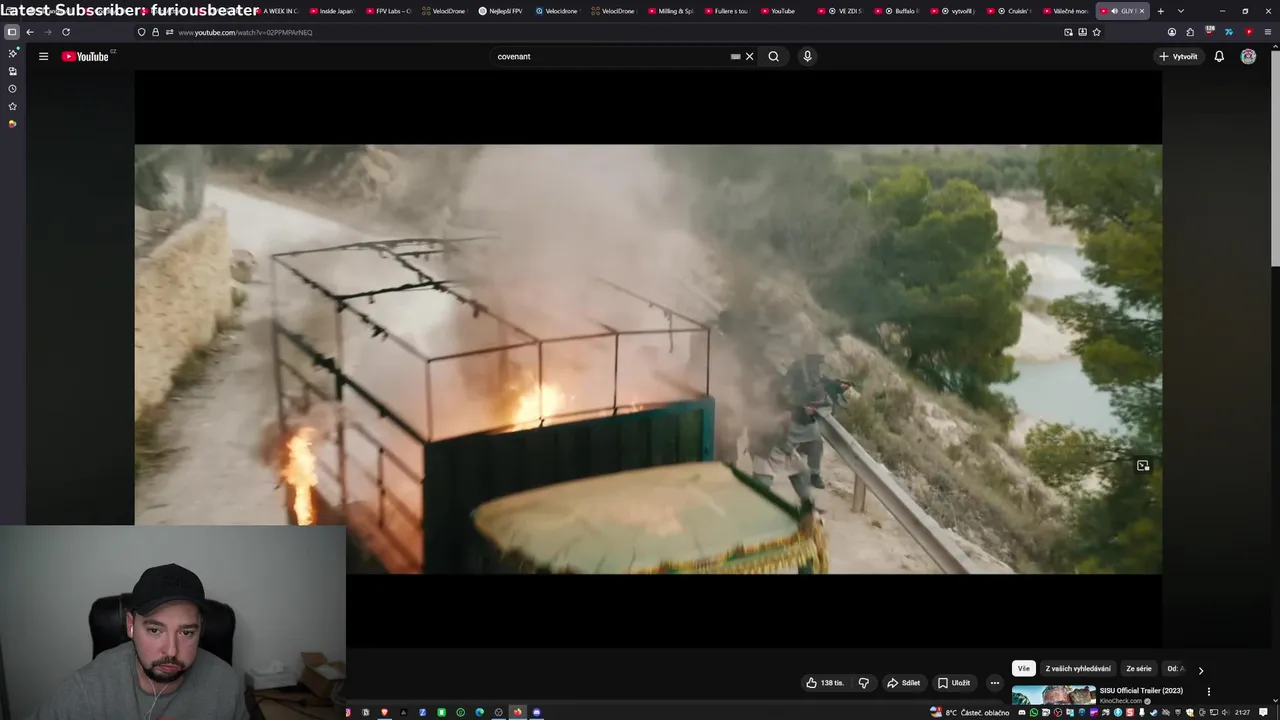Viewport: 1280px width, 720px height.
Task: Go to the YouTube home logo
Action: 86,56
